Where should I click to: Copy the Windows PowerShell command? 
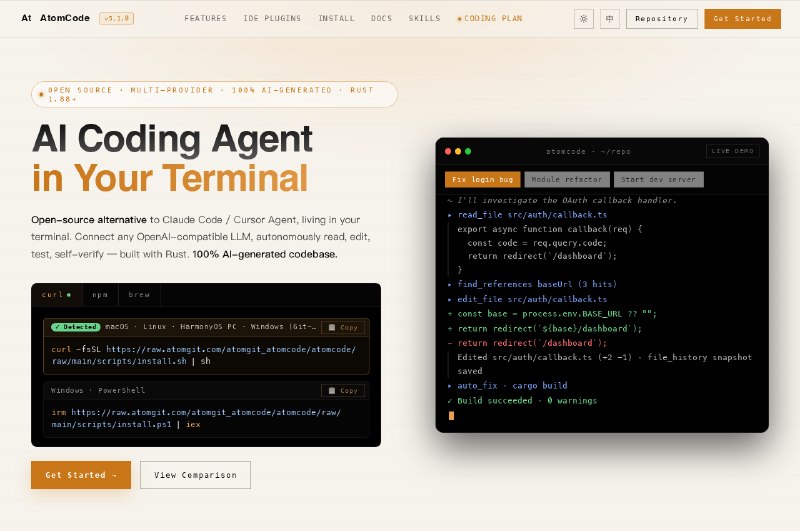(x=343, y=391)
